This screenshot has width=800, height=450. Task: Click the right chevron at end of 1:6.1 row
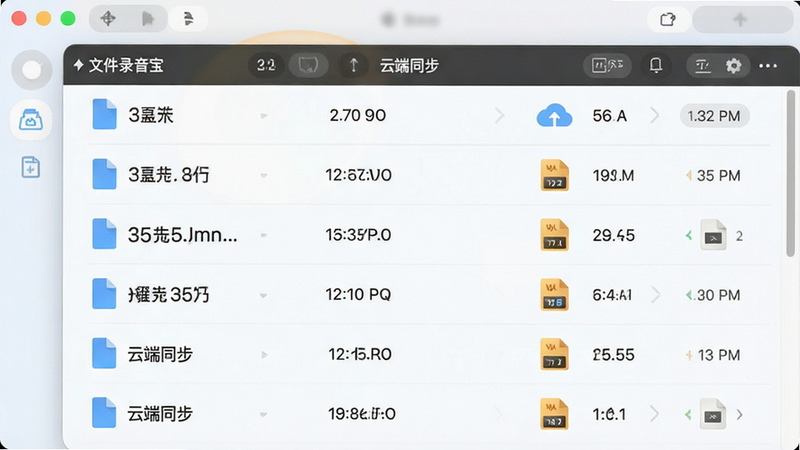pos(740,415)
